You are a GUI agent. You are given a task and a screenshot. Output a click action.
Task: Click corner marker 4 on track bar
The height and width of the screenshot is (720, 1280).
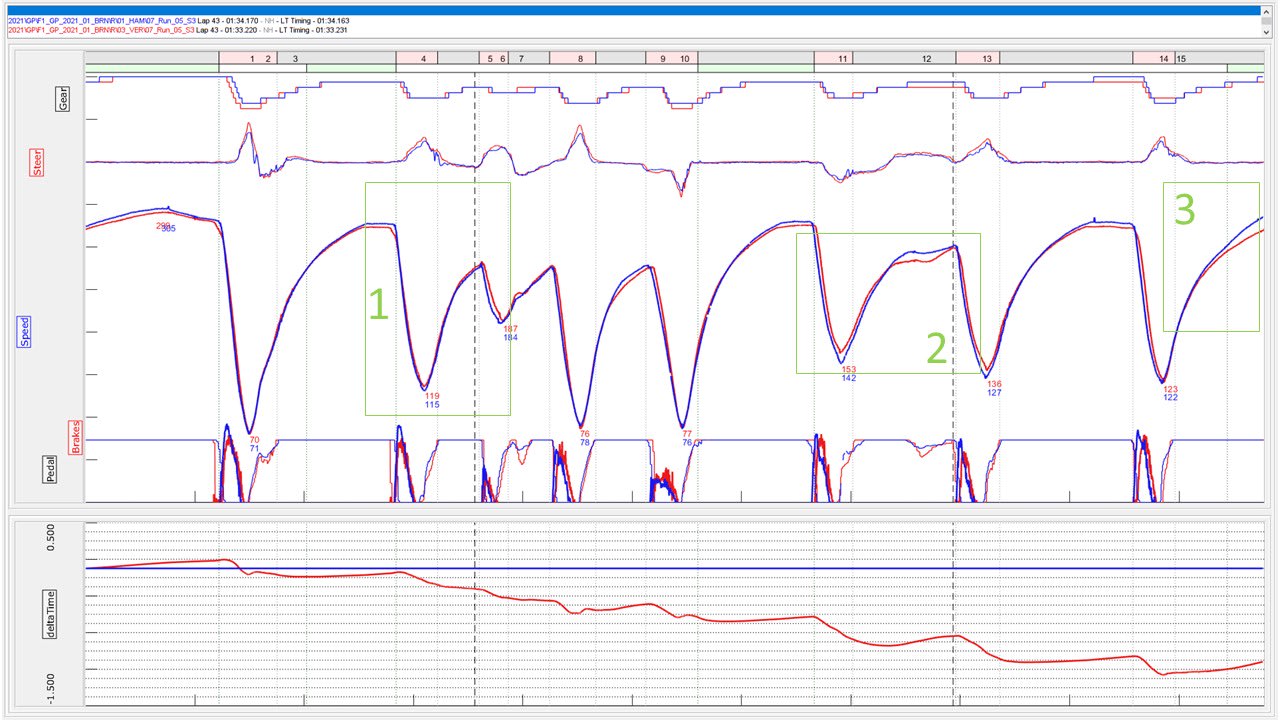click(424, 59)
